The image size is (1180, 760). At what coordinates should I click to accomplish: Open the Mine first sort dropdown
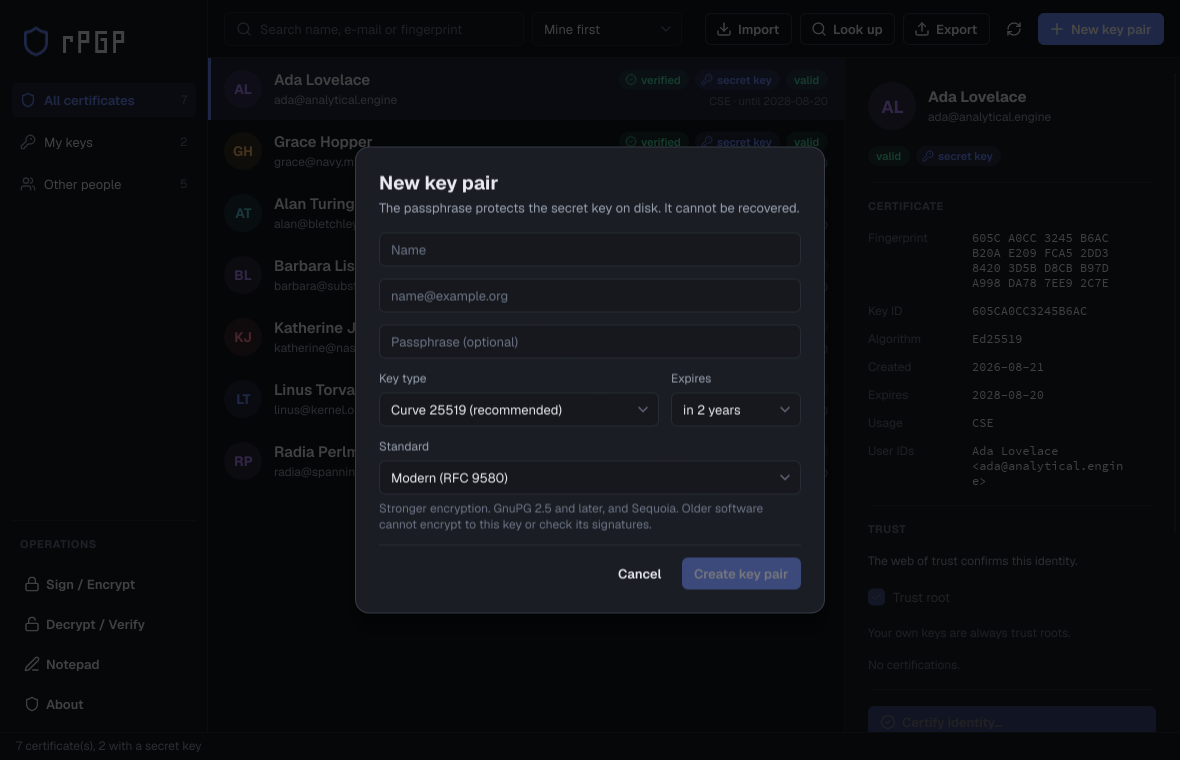[607, 29]
